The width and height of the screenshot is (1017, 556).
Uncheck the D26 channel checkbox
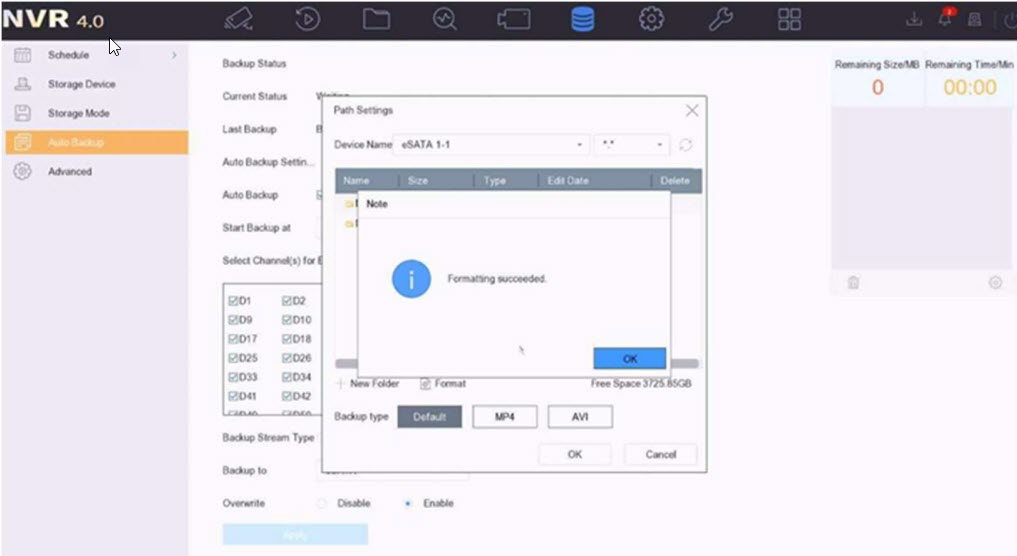click(288, 358)
